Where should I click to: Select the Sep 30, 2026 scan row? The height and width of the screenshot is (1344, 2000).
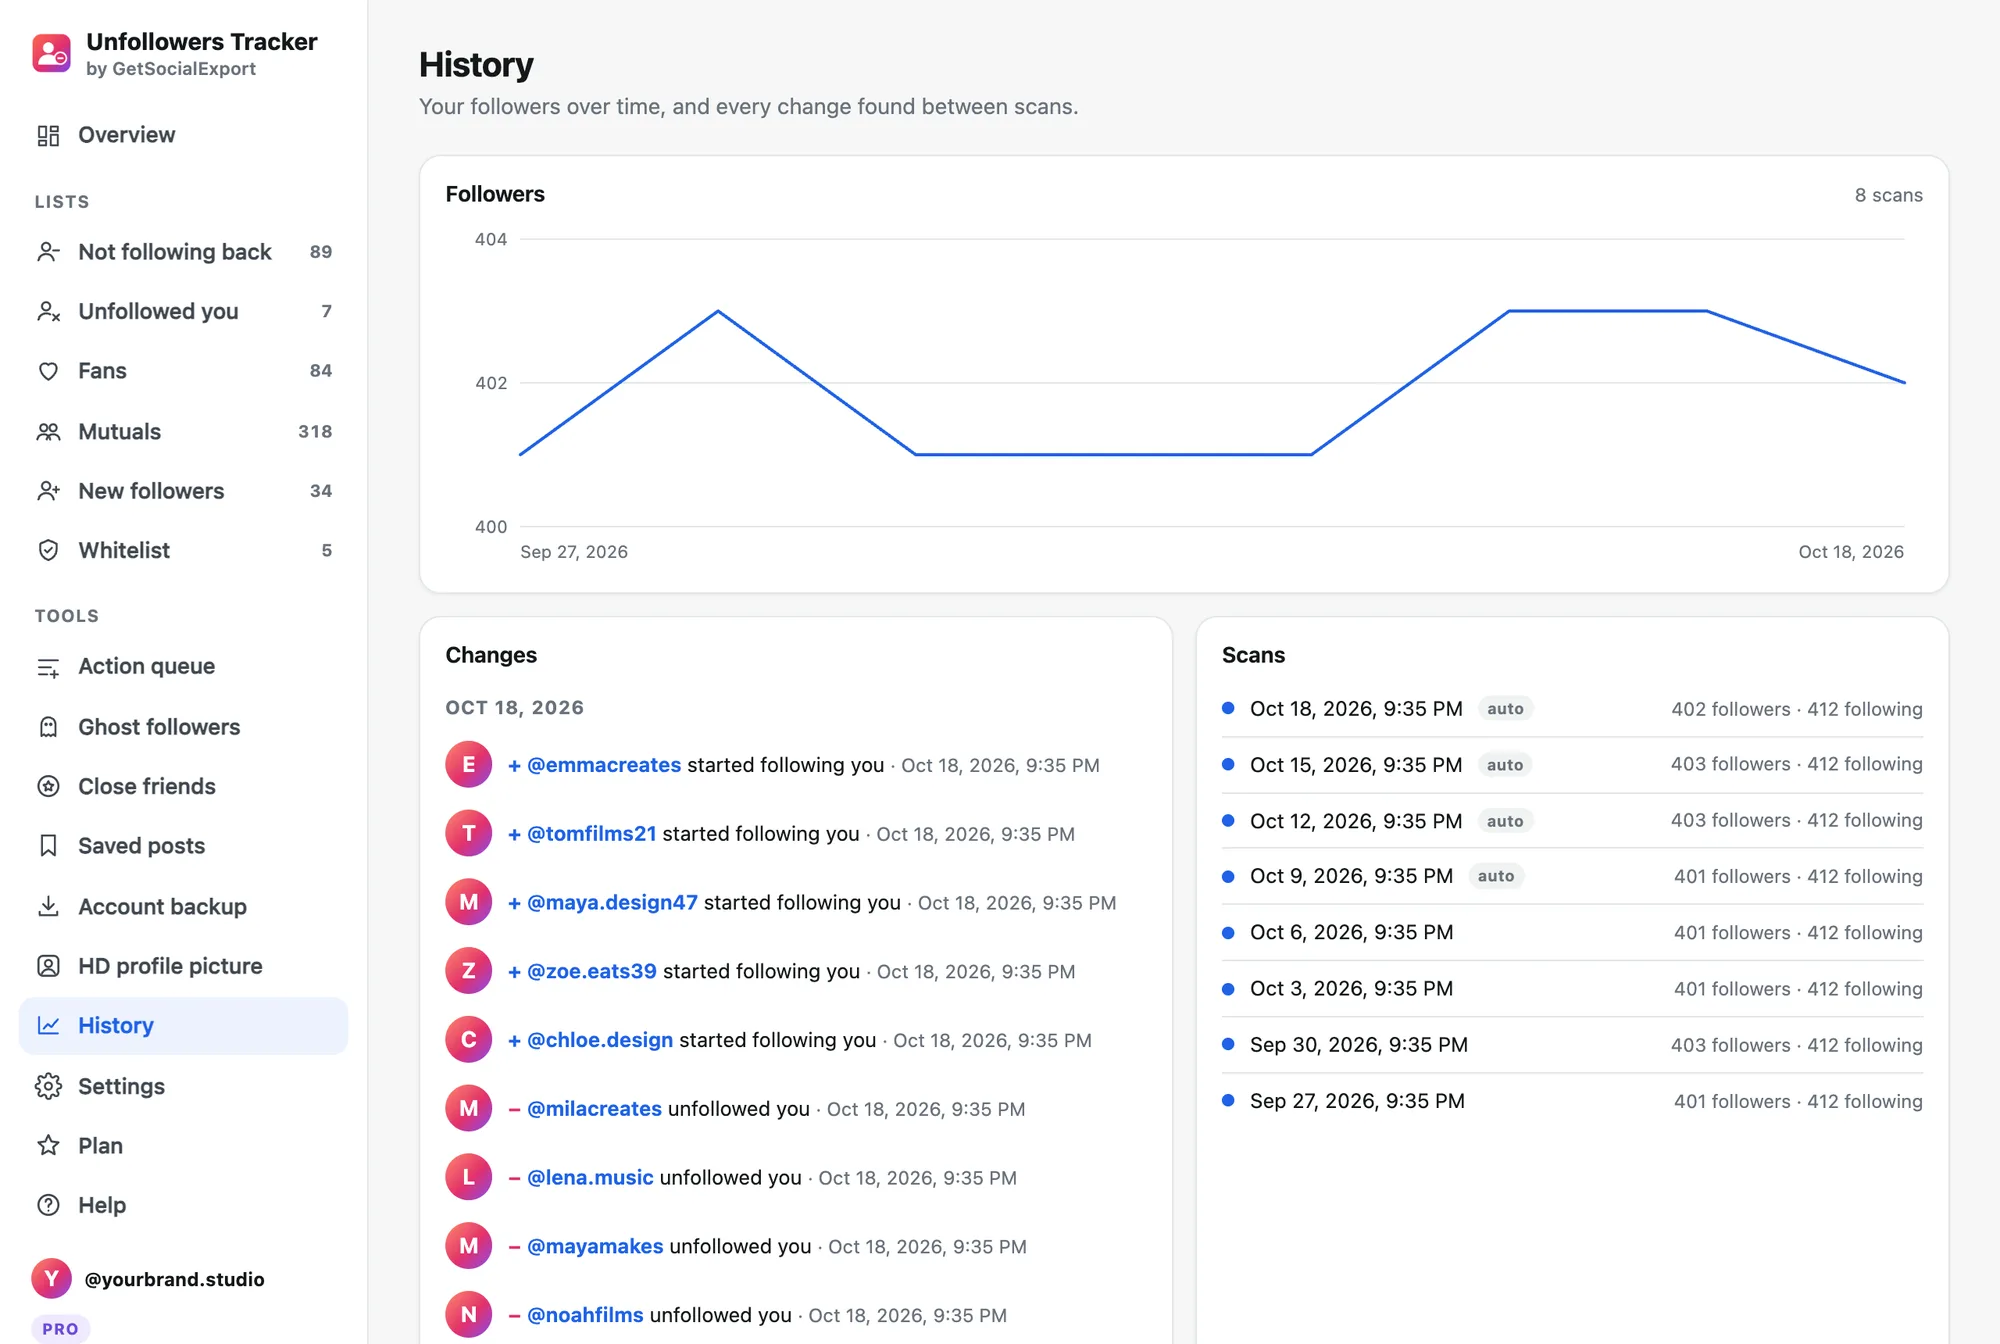click(x=1572, y=1045)
